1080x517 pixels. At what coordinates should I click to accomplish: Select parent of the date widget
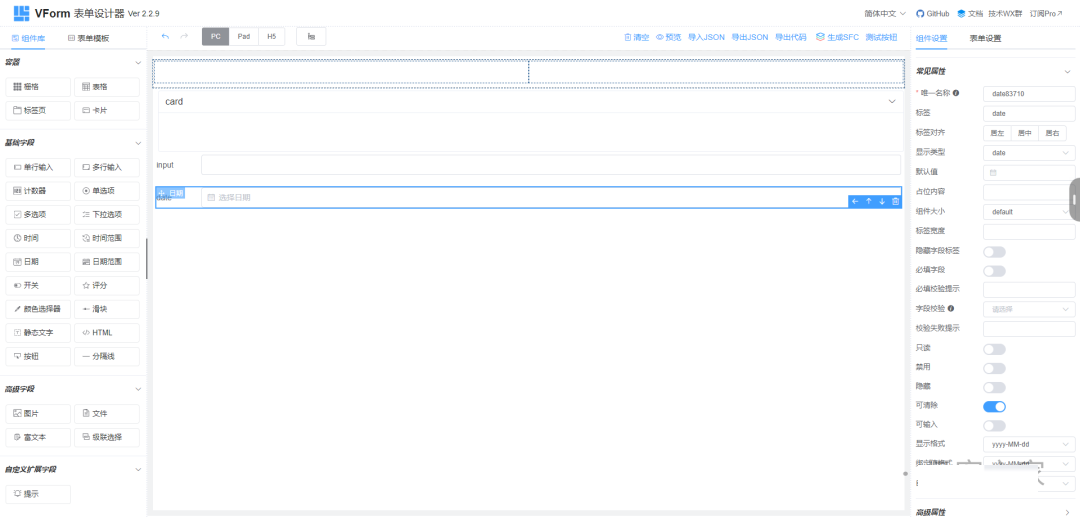pyautogui.click(x=855, y=201)
